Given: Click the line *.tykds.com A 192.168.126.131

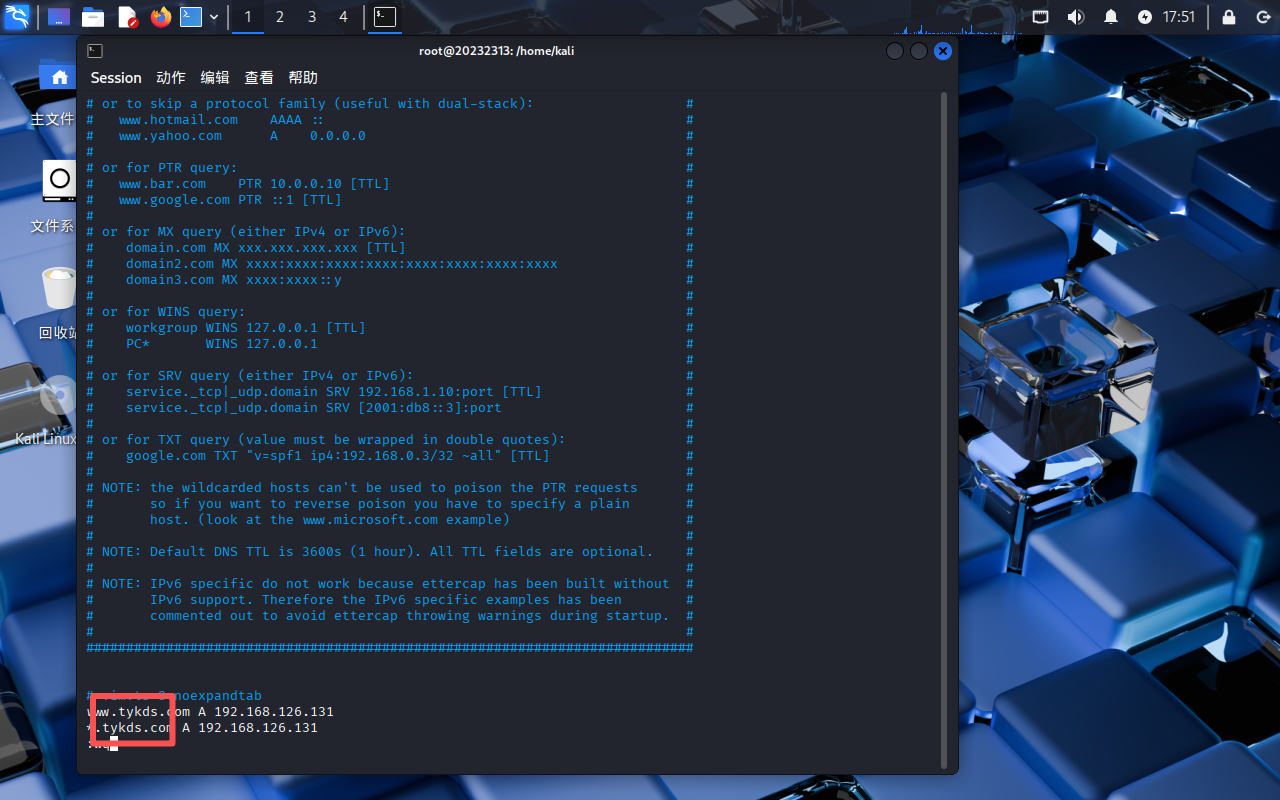Looking at the screenshot, I should click(202, 728).
